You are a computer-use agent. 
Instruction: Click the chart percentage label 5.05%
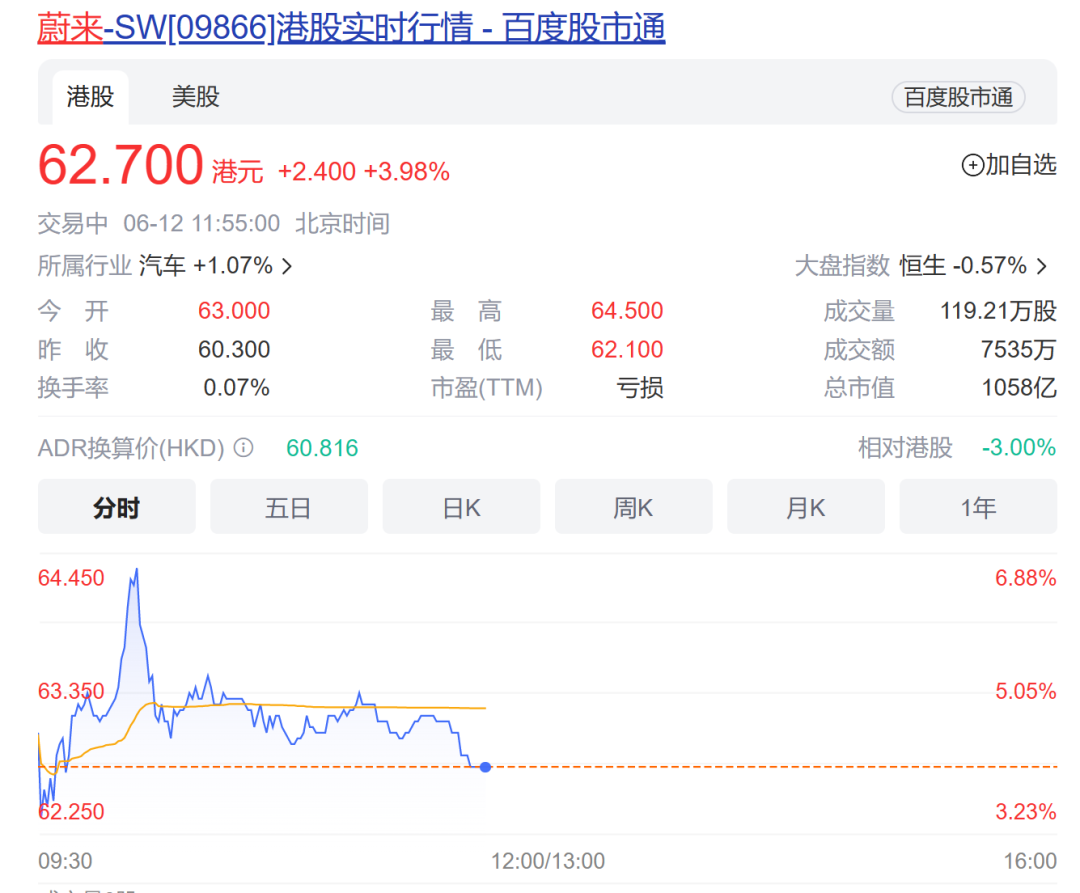tap(1026, 691)
